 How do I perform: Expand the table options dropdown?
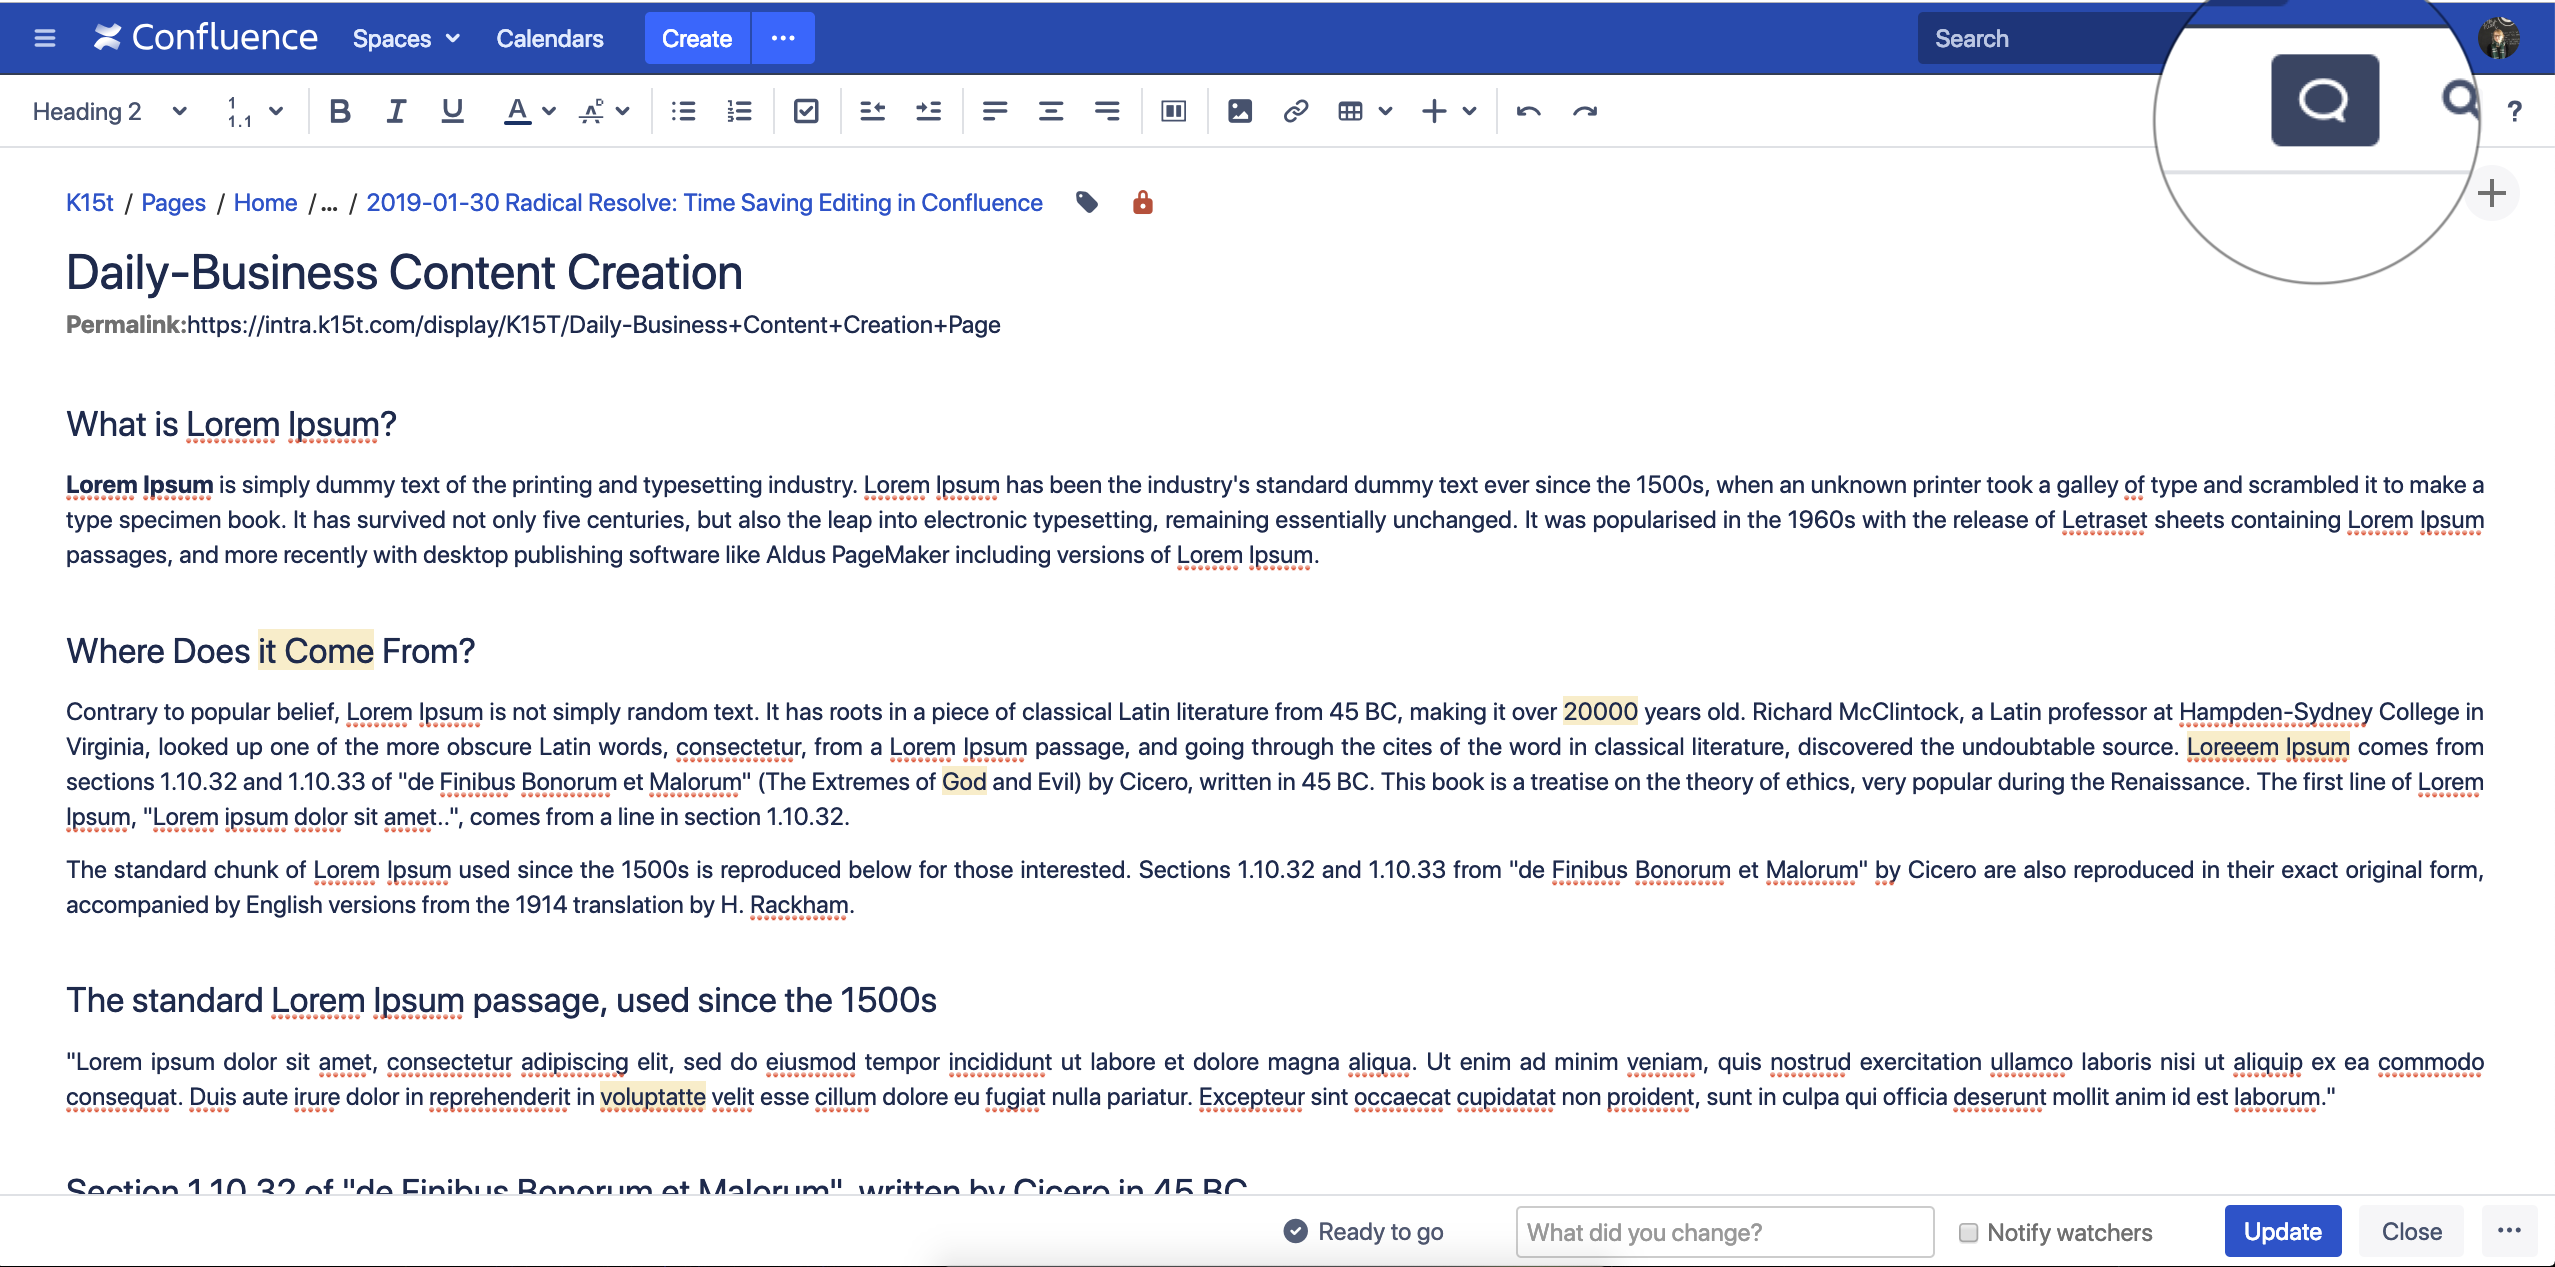[1385, 111]
